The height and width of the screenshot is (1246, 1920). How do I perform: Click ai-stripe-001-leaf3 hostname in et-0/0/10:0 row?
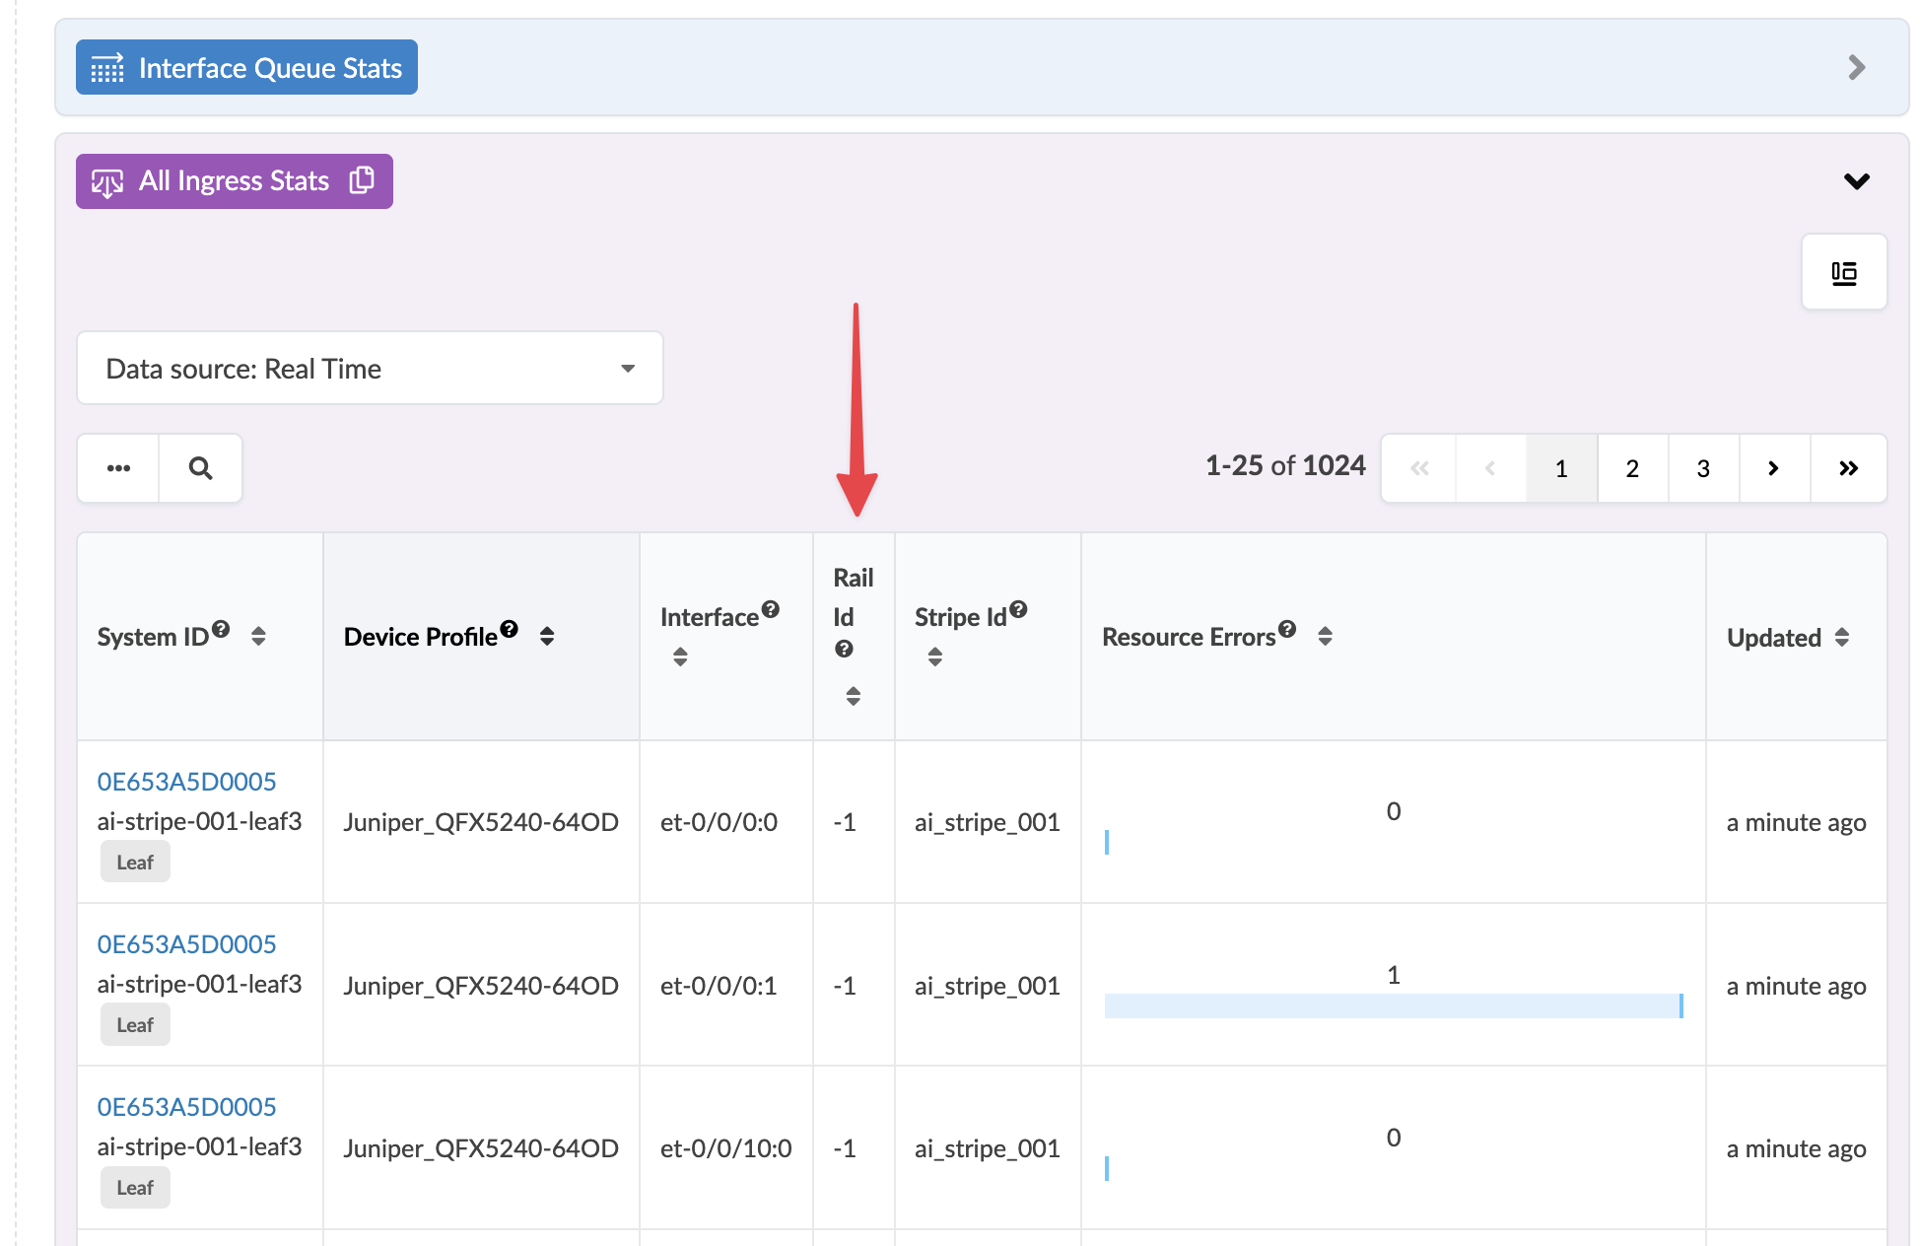click(199, 1147)
